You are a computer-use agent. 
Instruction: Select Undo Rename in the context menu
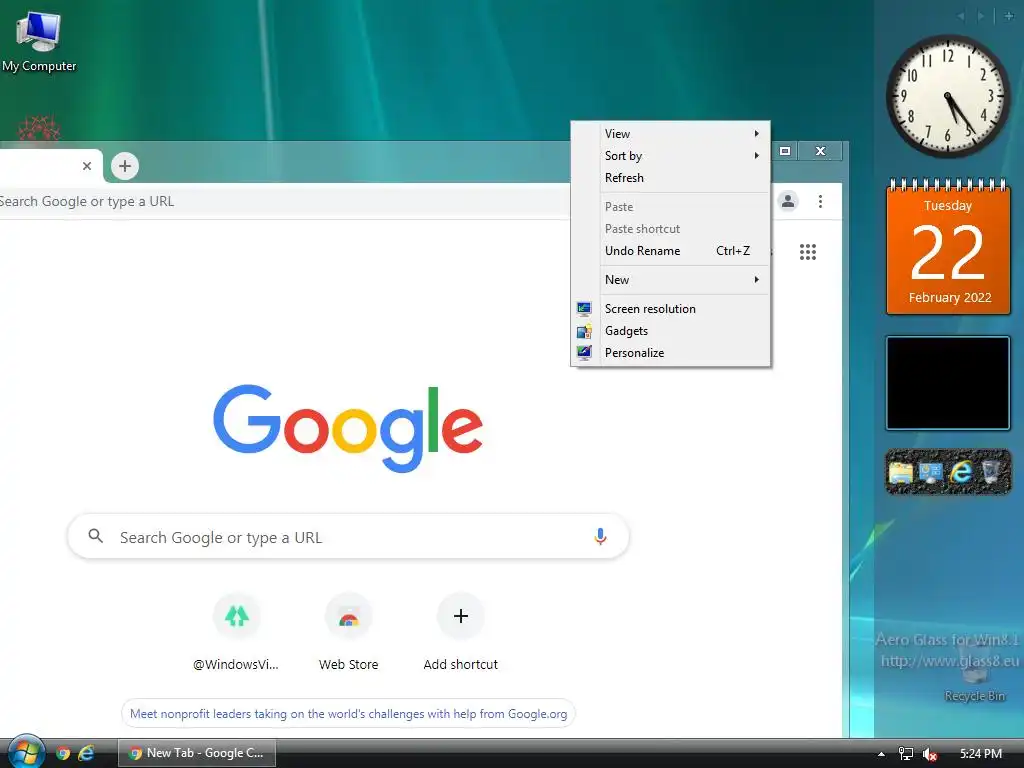point(683,251)
